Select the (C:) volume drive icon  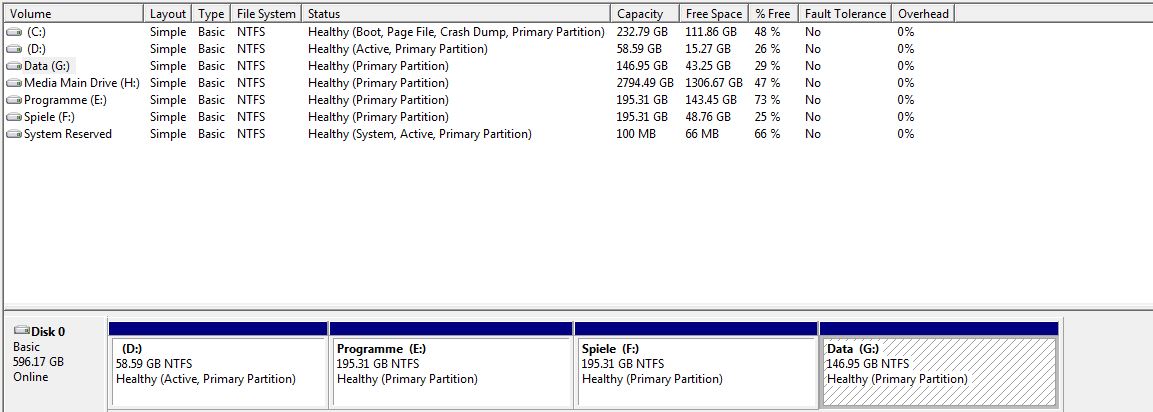coord(14,32)
